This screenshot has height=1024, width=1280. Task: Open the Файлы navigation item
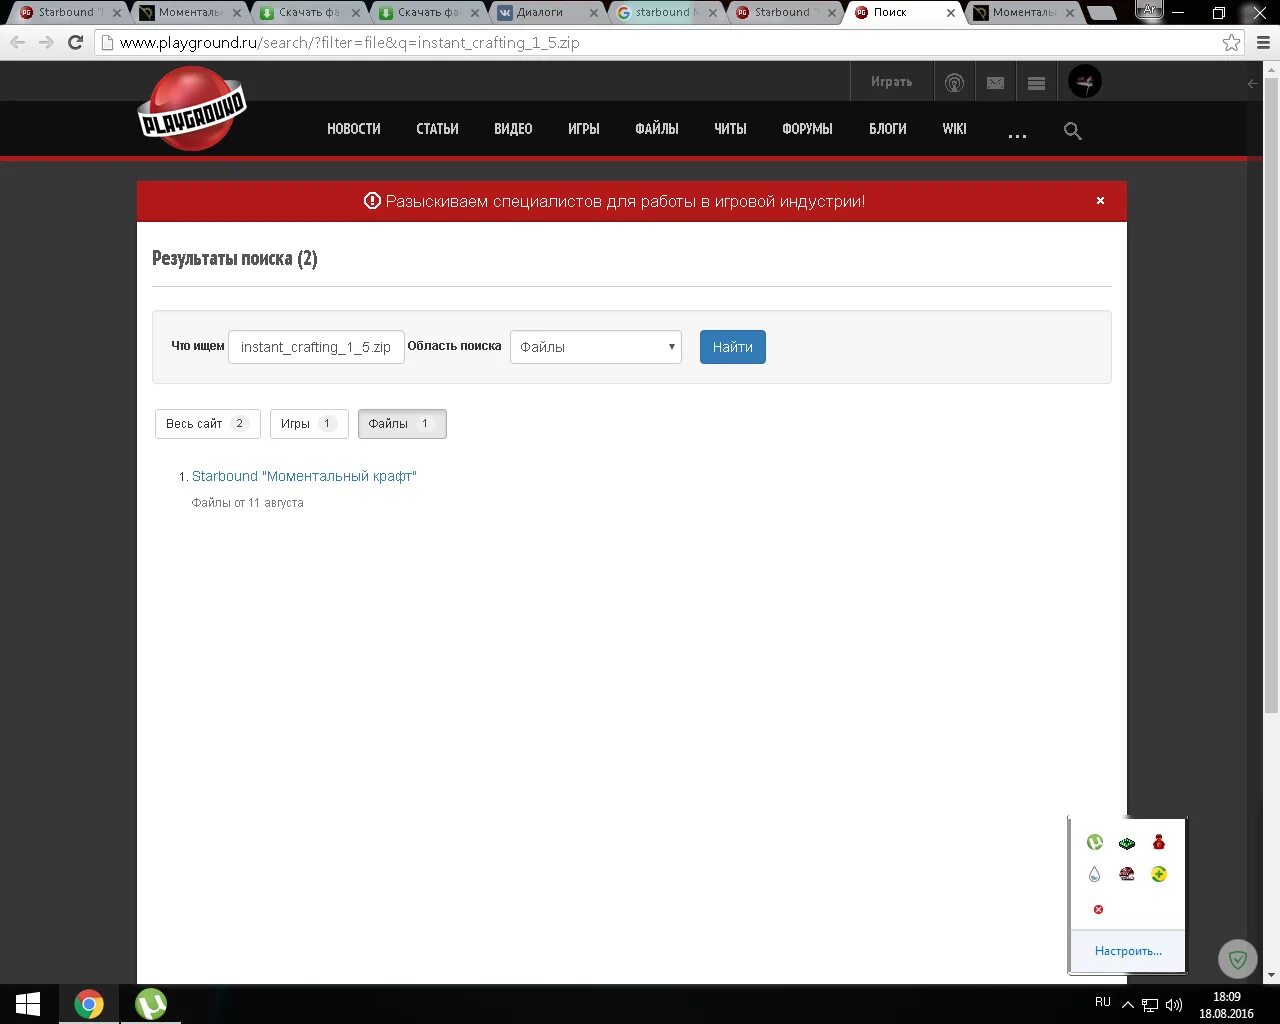tap(657, 129)
